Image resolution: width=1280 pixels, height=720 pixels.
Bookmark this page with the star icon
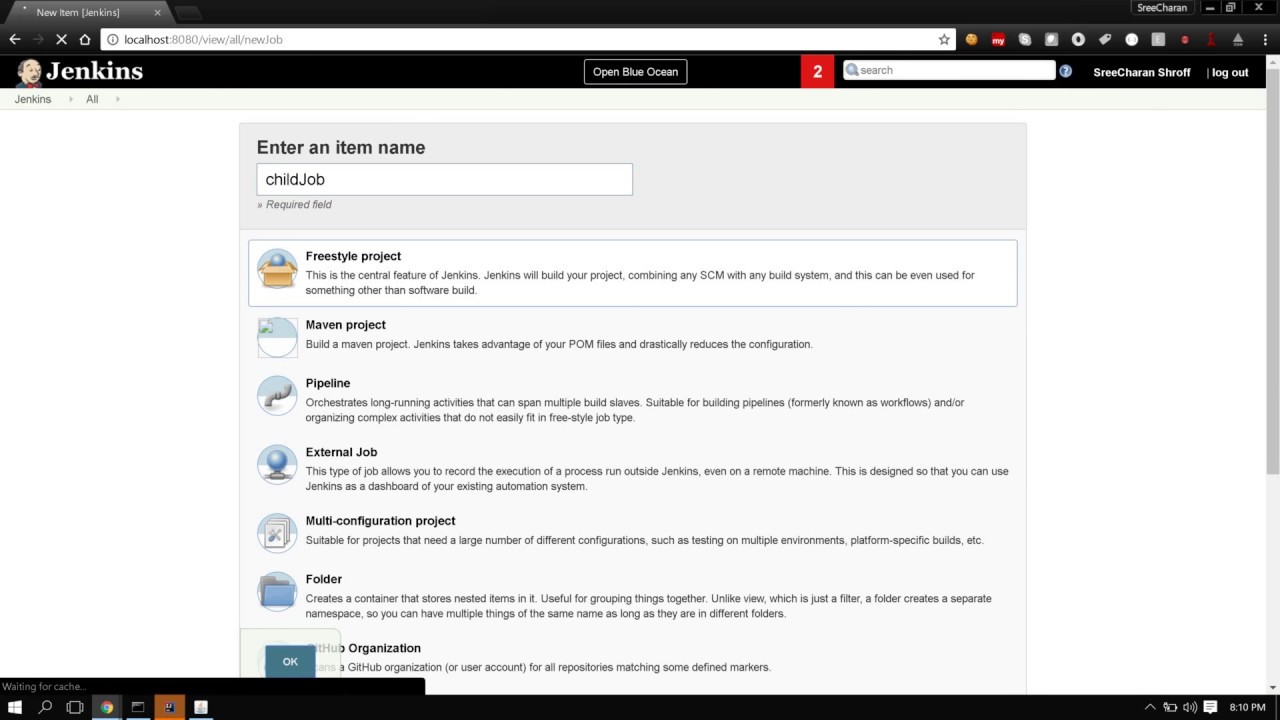944,39
